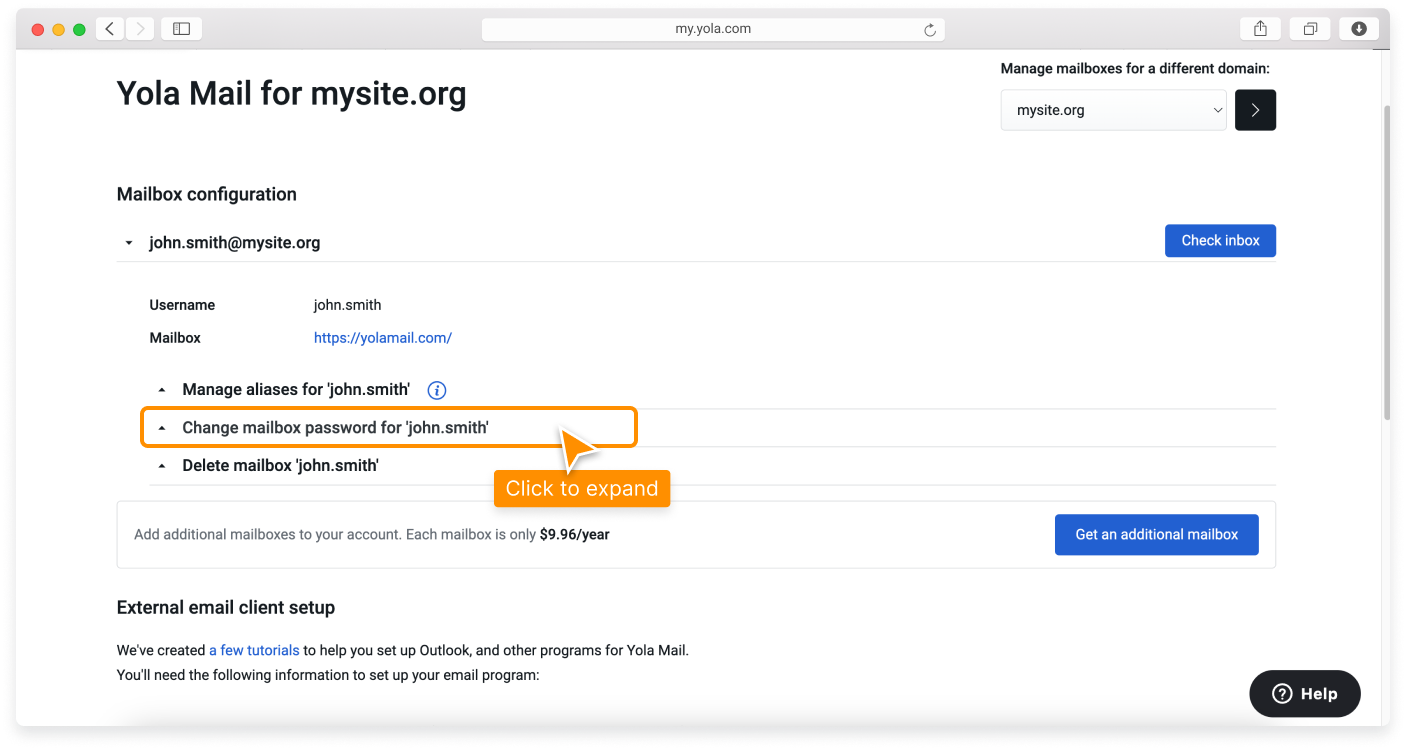Click the tab overview icon

pyautogui.click(x=1309, y=28)
